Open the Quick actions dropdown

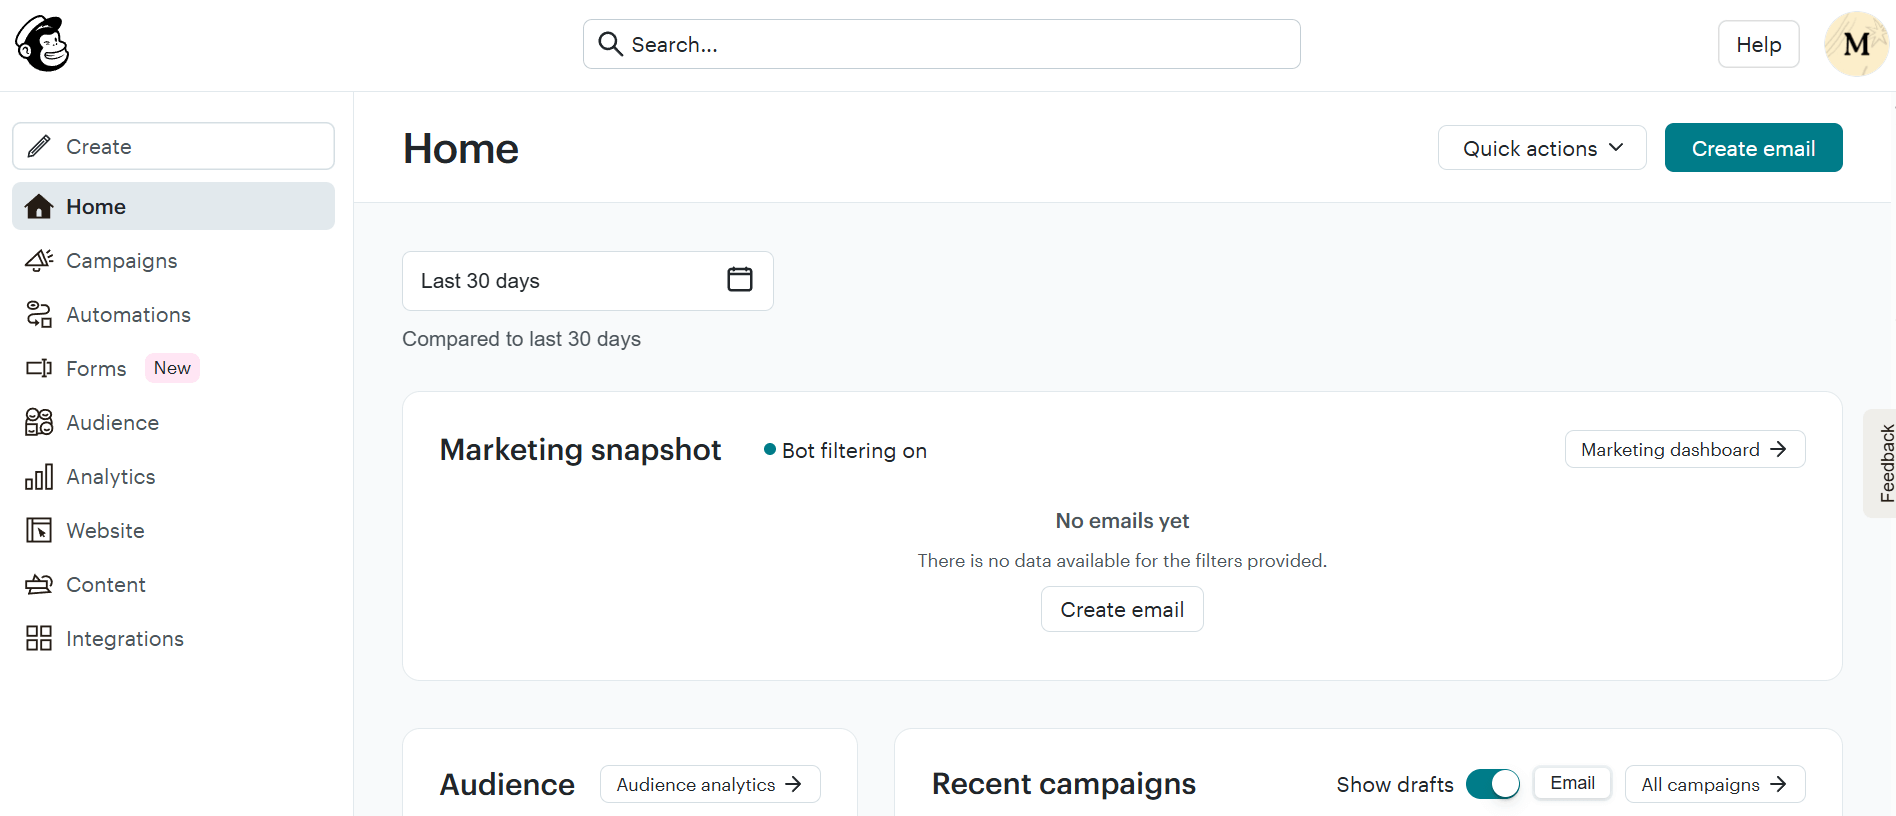click(1541, 147)
